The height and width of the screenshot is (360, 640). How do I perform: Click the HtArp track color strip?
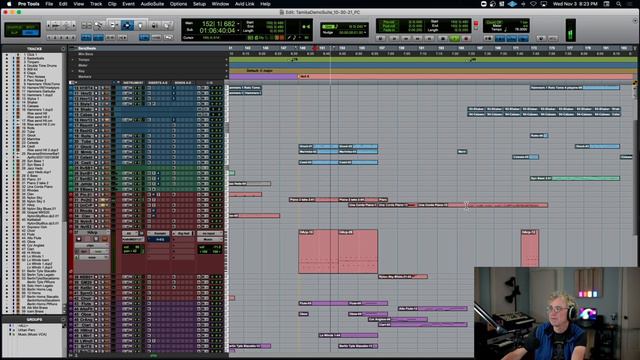tap(70, 251)
